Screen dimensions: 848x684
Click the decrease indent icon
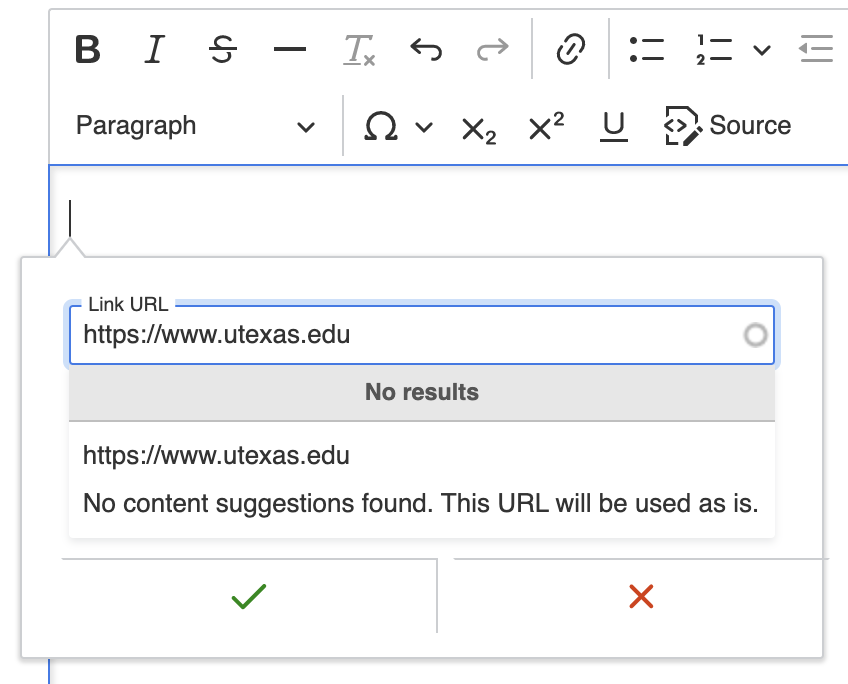click(x=816, y=49)
